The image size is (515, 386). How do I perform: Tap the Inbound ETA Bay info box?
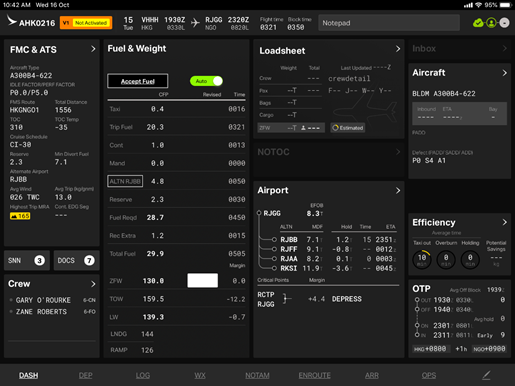click(460, 114)
